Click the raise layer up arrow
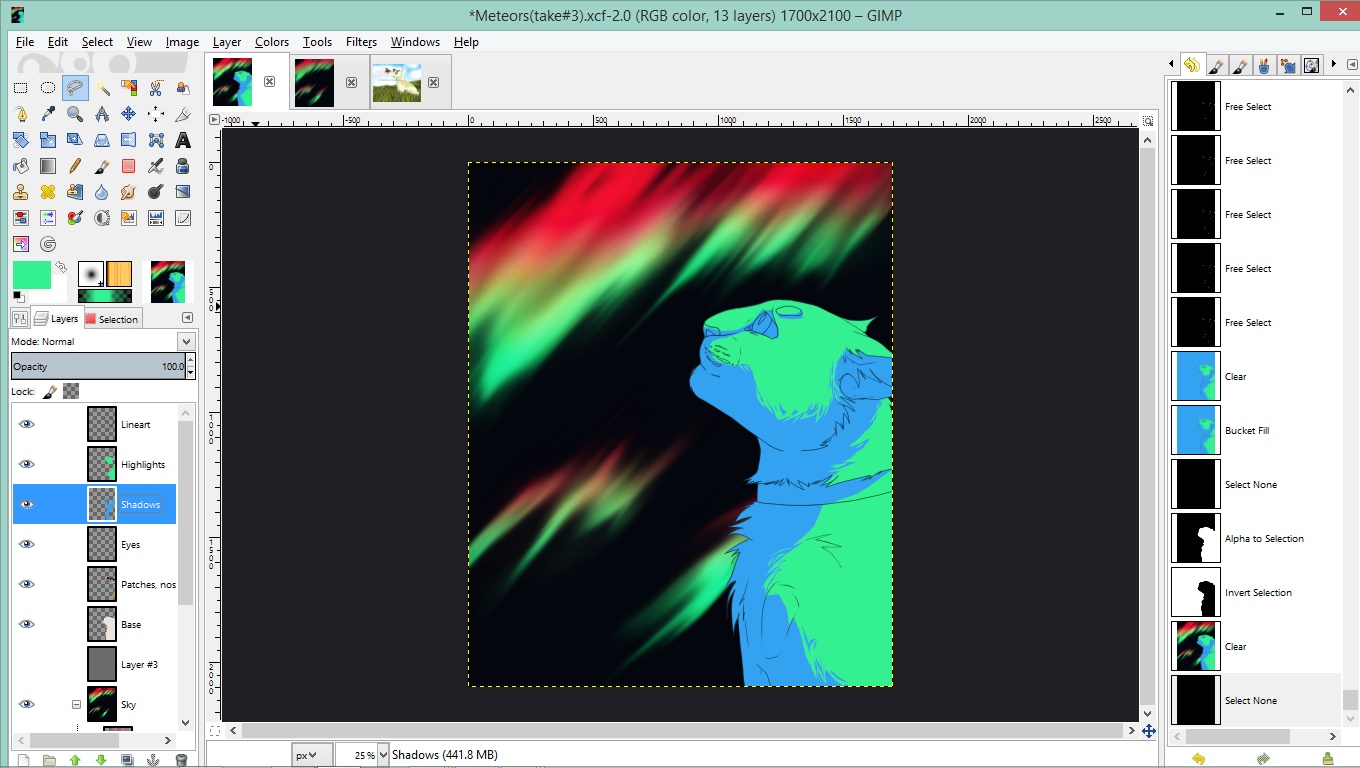 tap(75, 760)
